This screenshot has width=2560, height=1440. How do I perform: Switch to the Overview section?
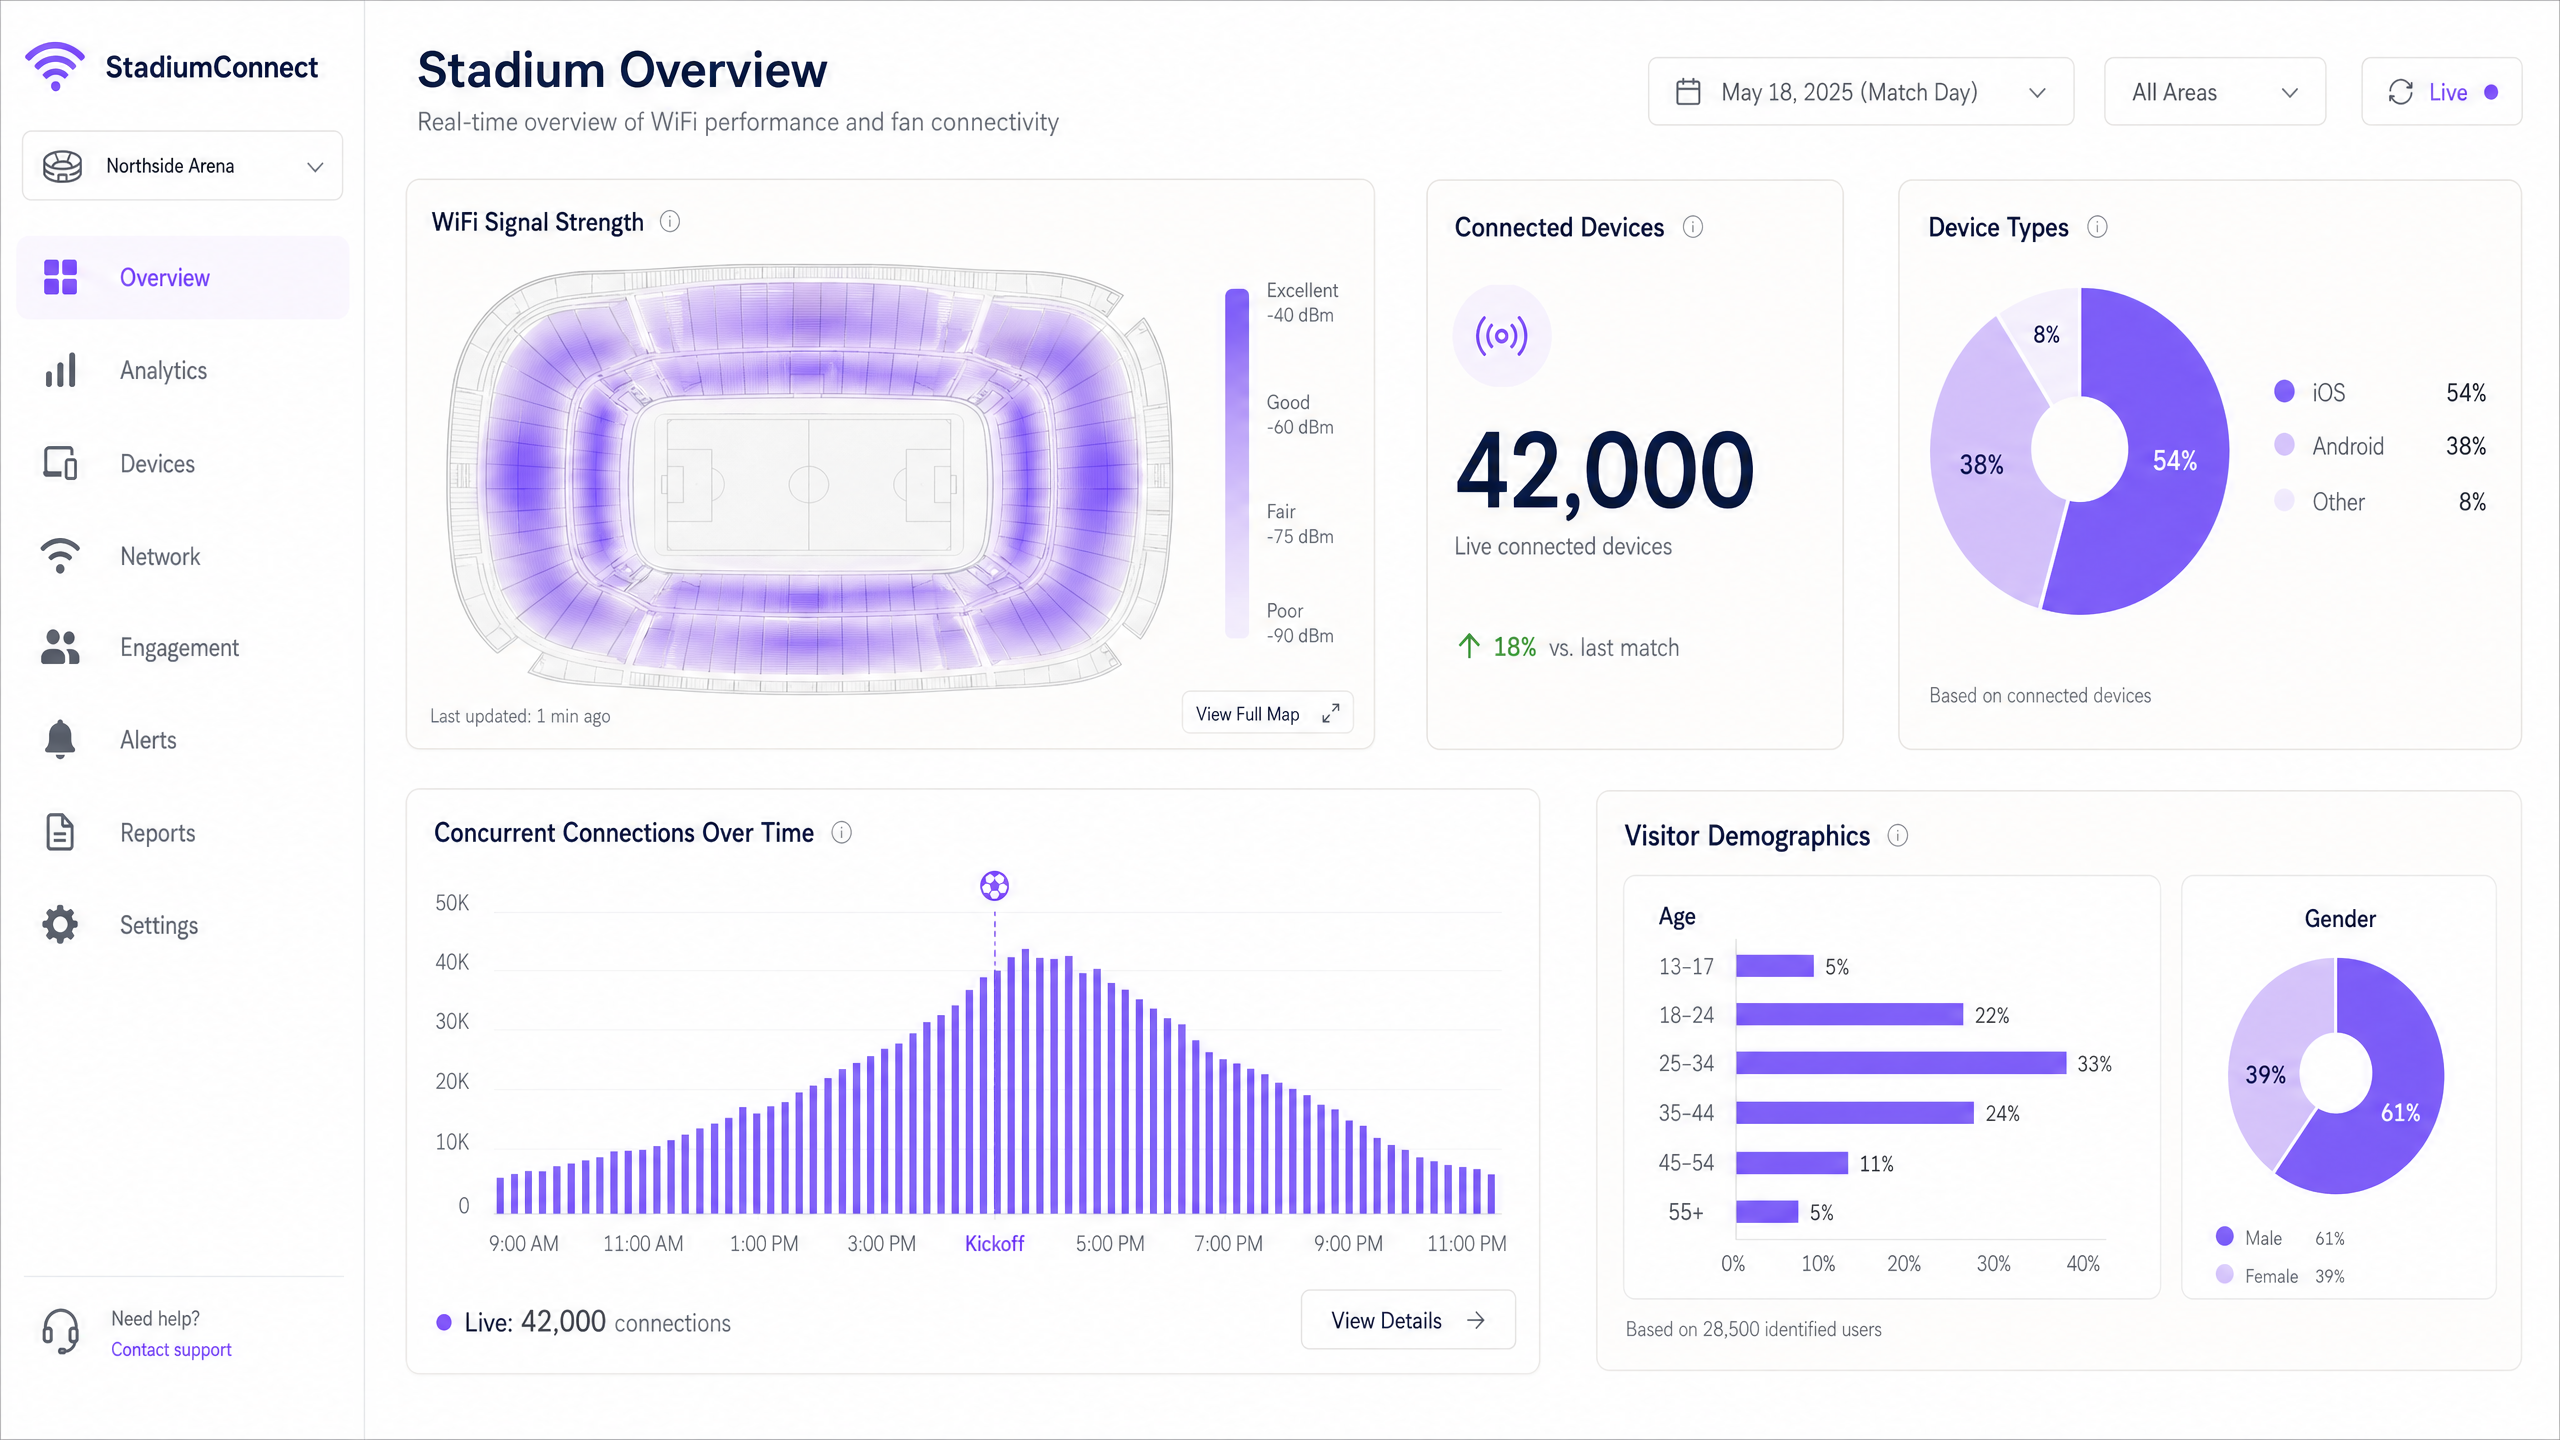[x=165, y=277]
